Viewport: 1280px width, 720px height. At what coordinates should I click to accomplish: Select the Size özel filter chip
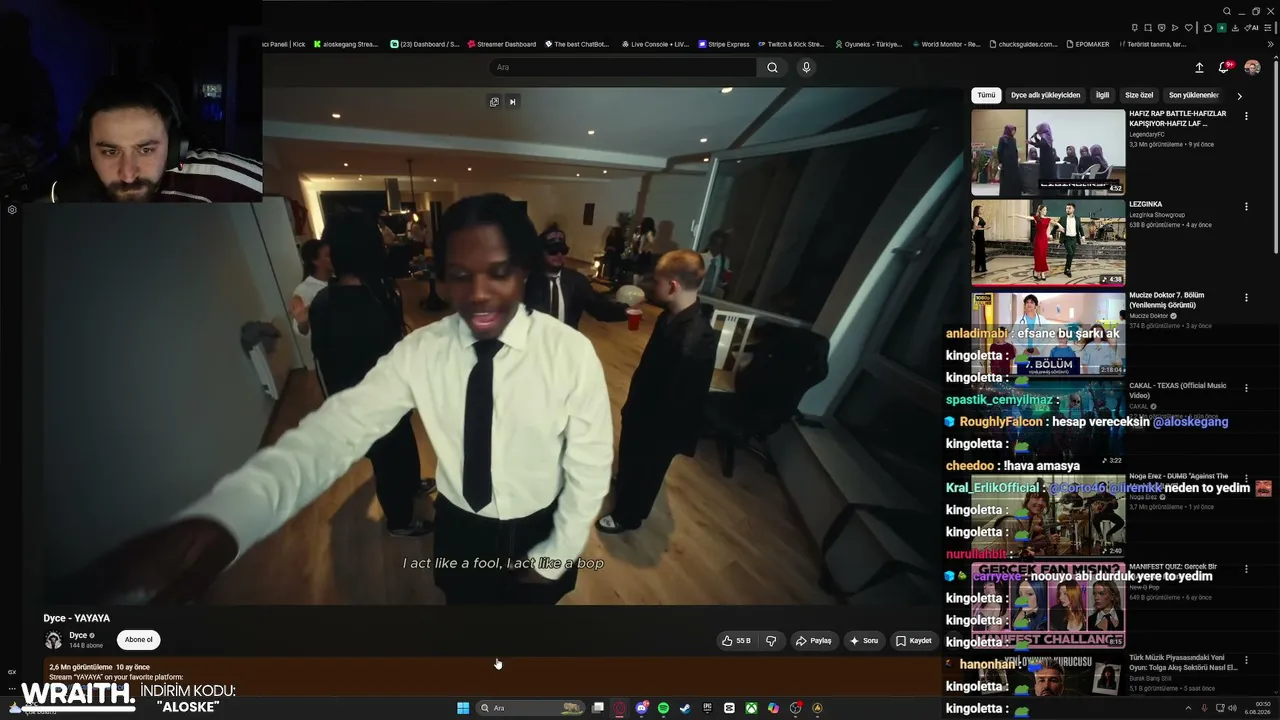point(1139,95)
